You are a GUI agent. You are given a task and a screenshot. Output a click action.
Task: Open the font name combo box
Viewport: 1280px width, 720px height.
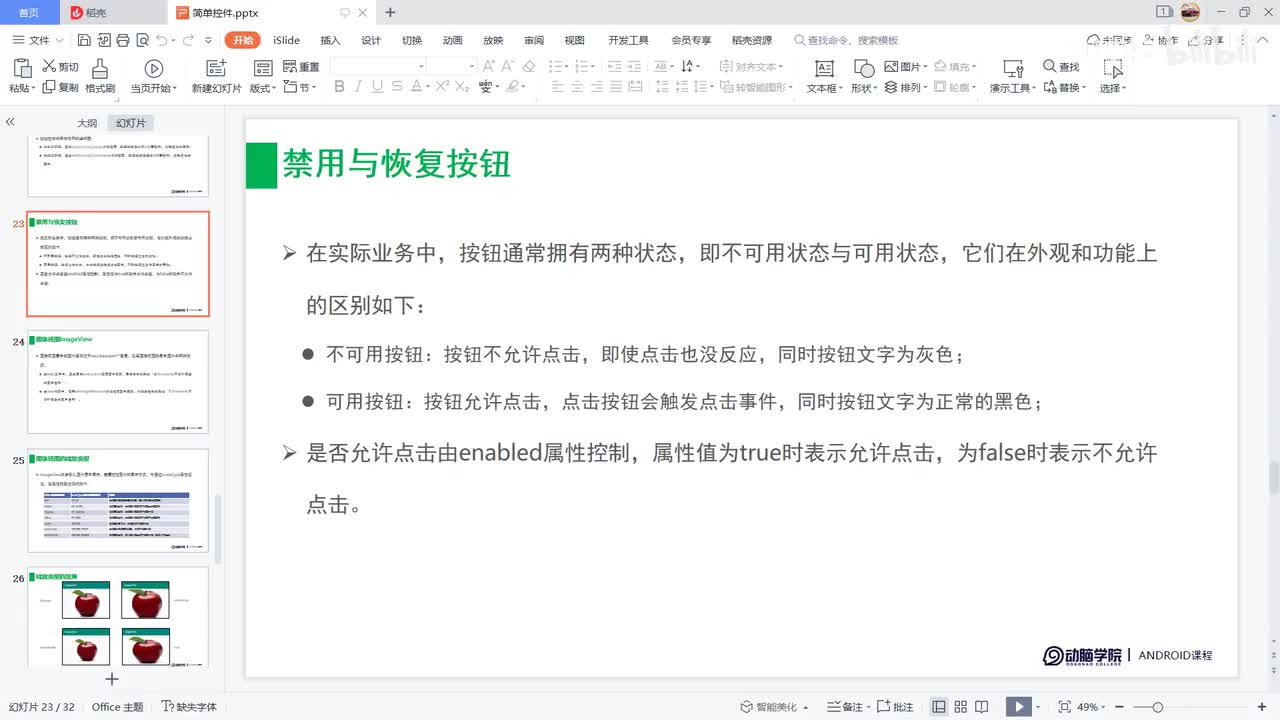(378, 66)
